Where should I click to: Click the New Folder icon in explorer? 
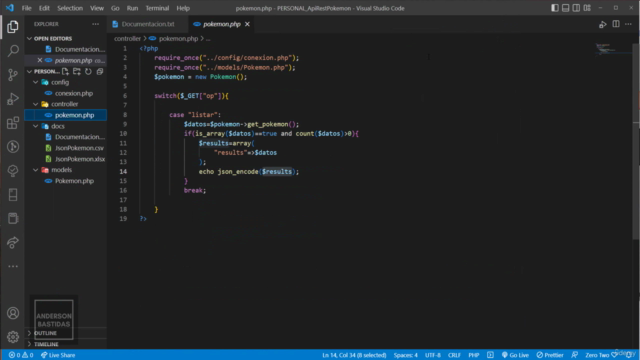[77, 71]
